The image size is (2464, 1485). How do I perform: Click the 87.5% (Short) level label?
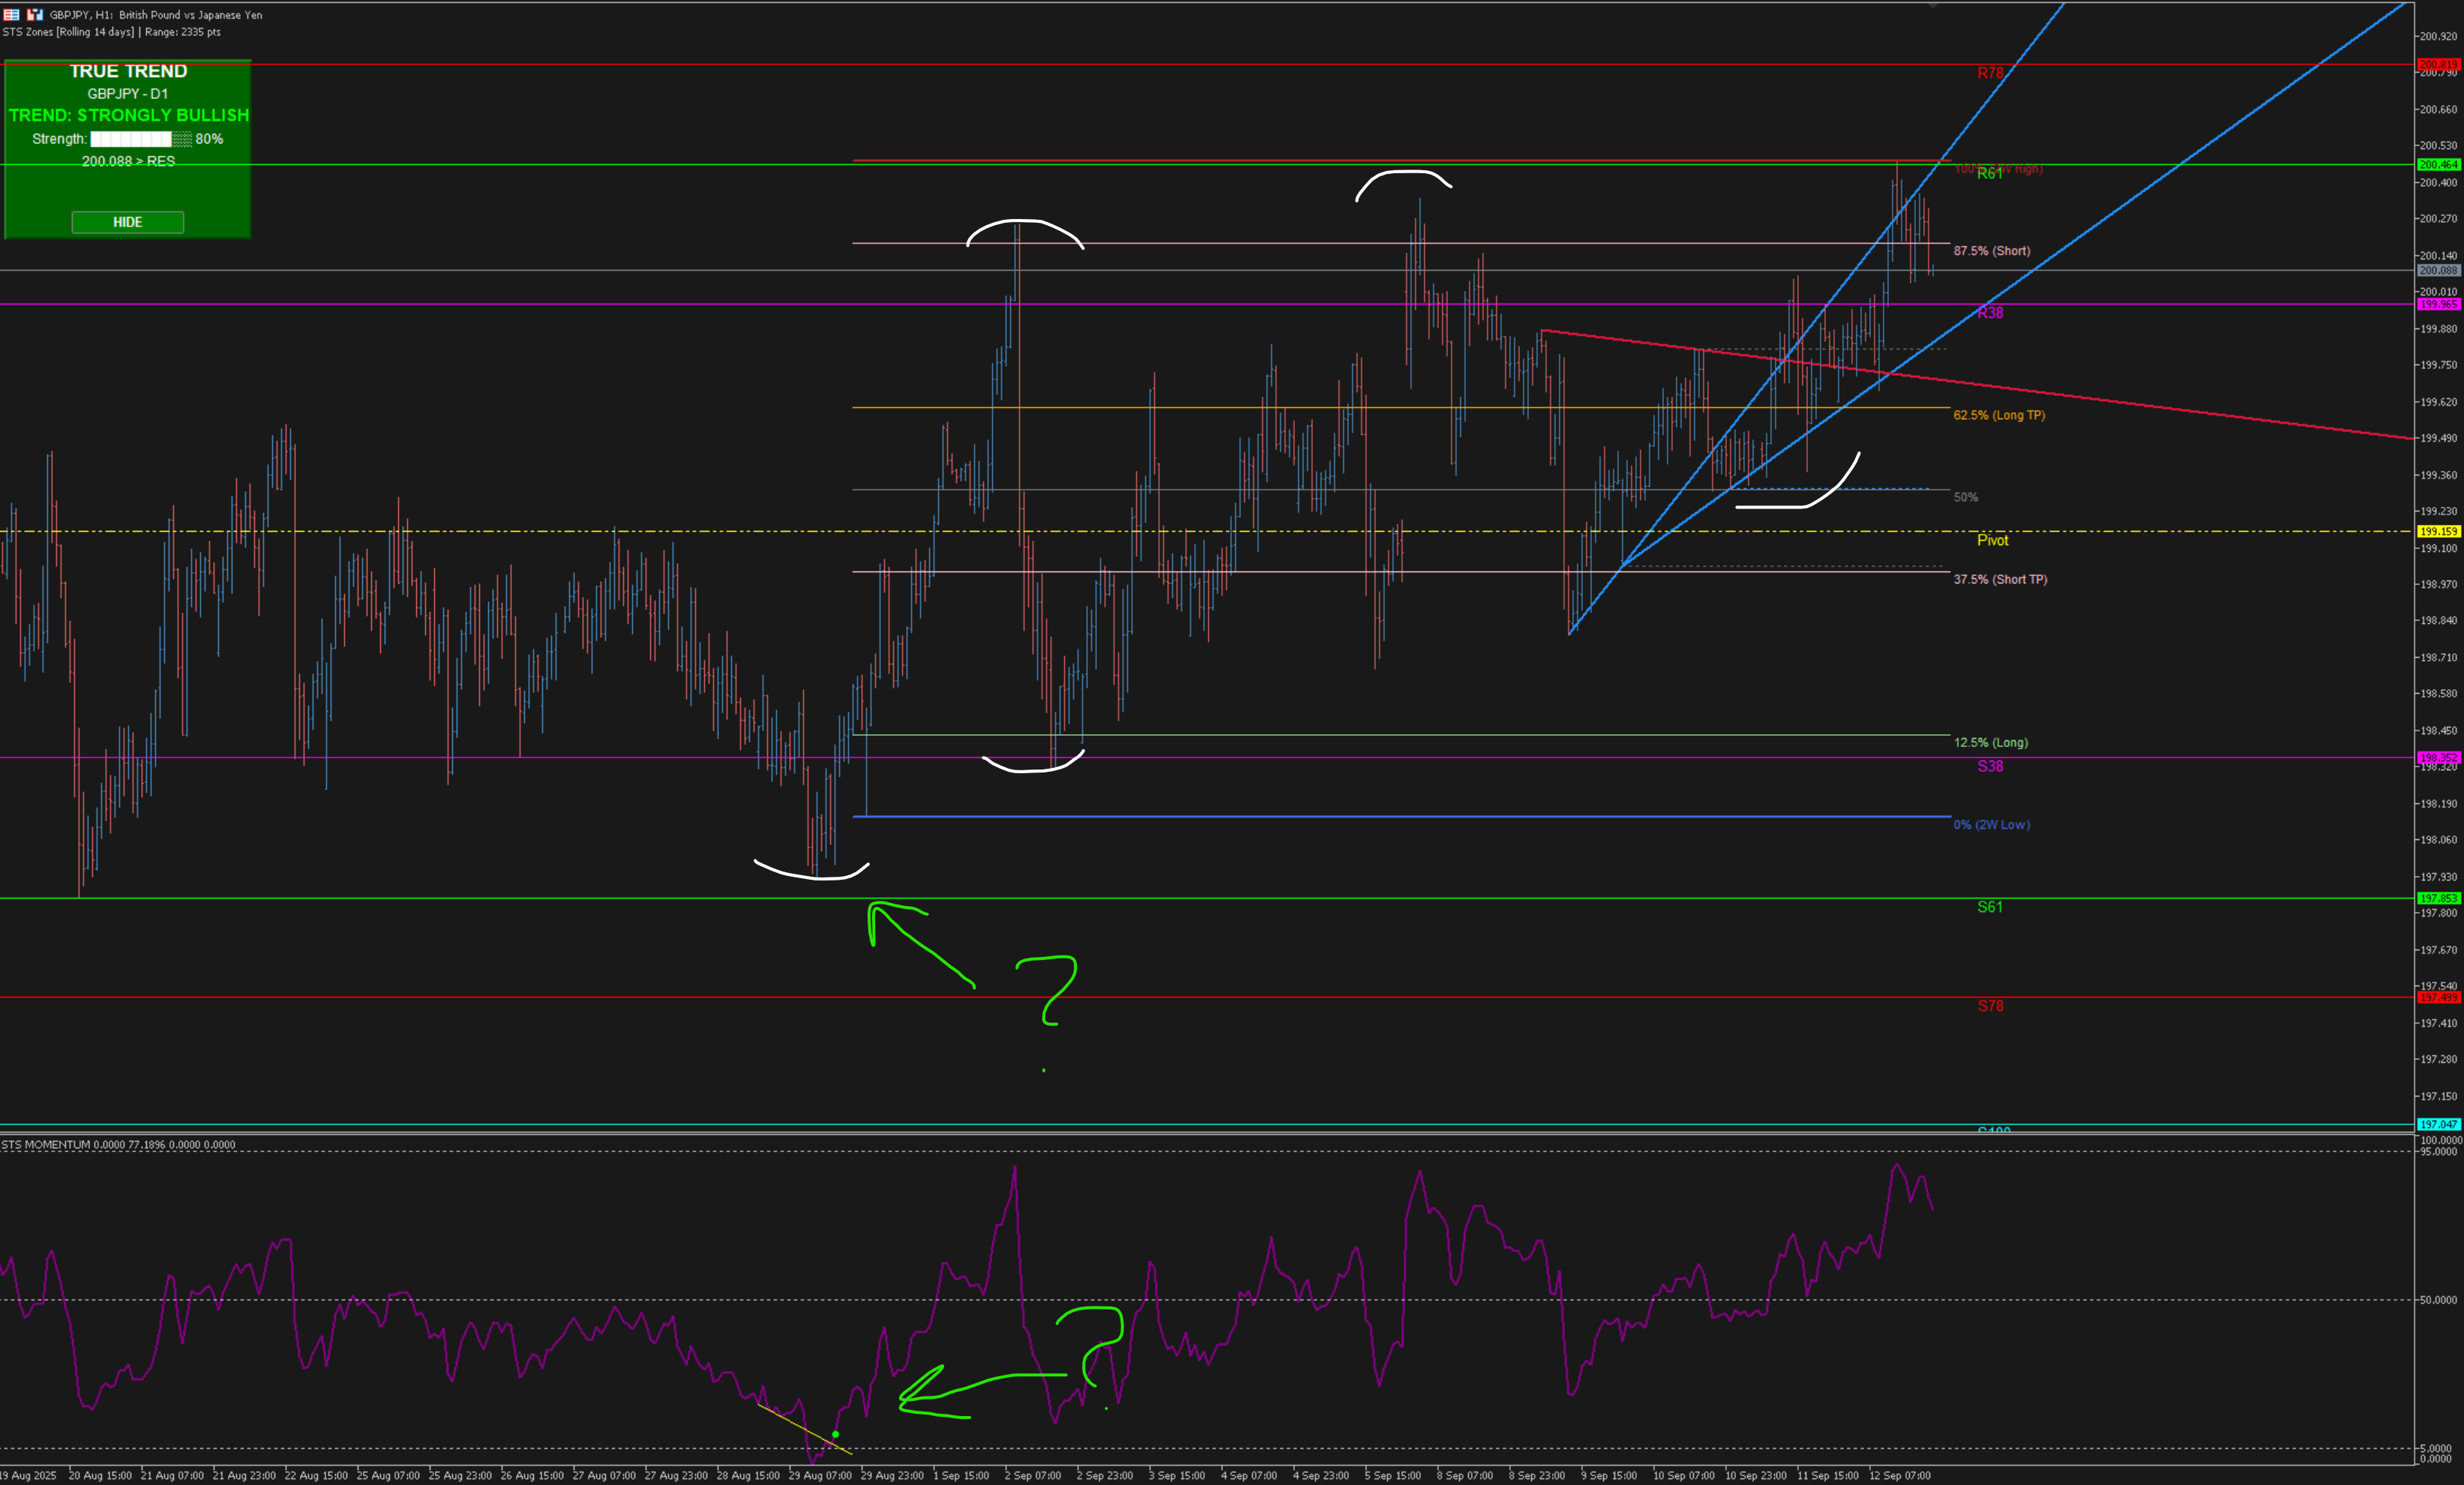(x=1991, y=251)
